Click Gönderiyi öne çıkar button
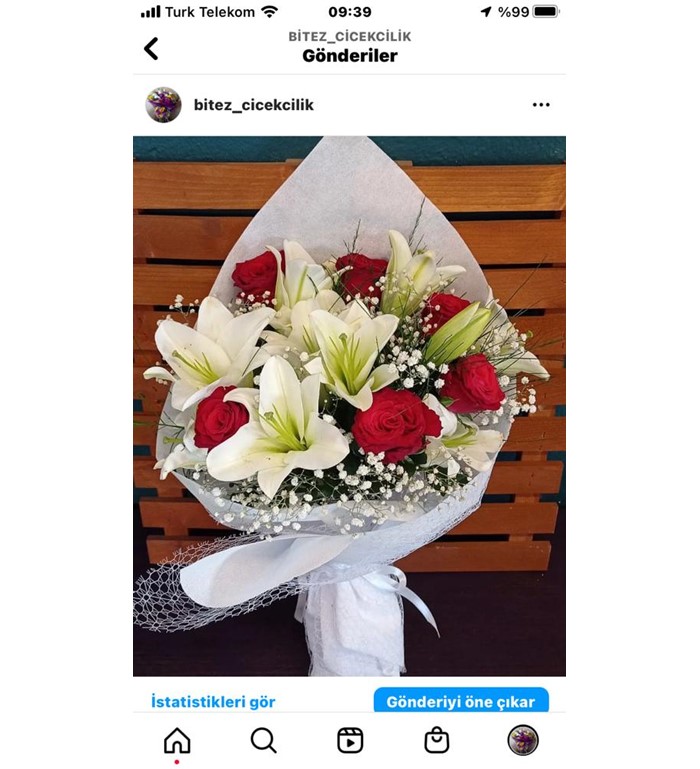 [461, 700]
